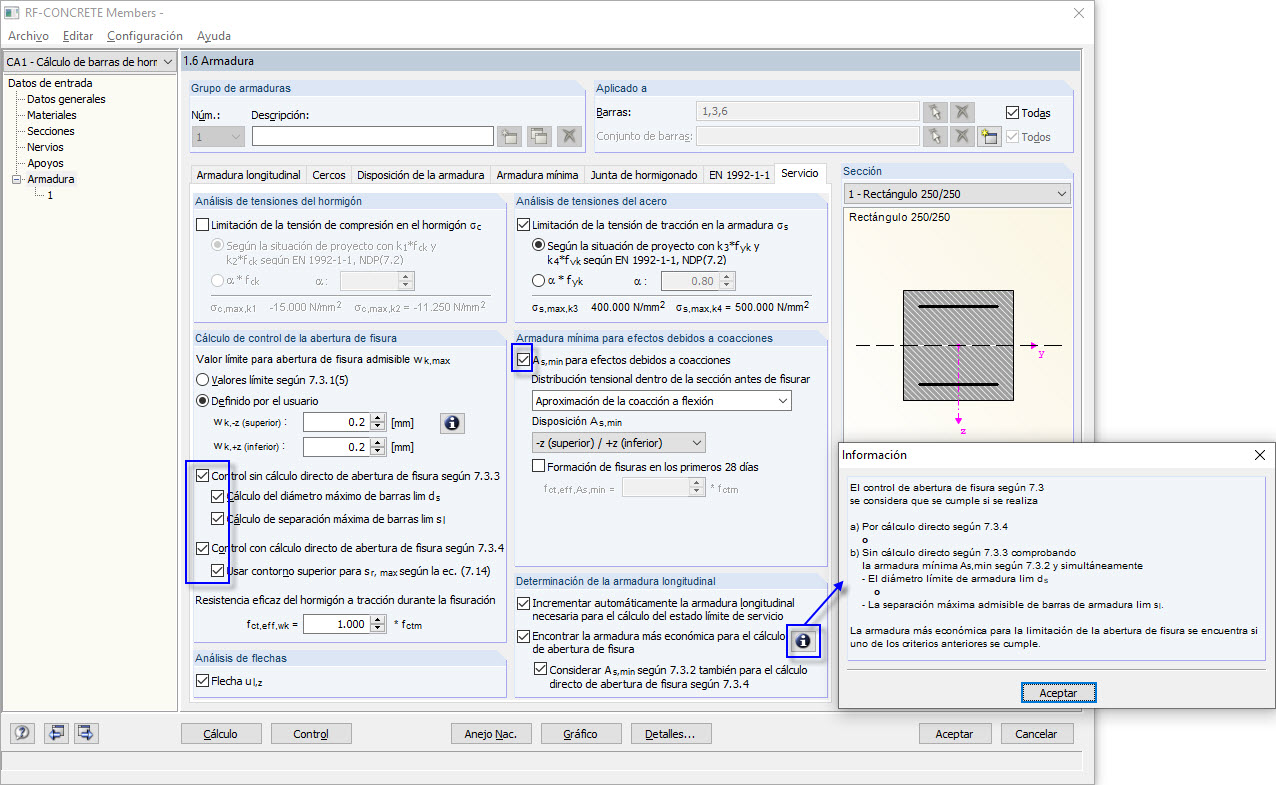Create a new reinforcement group icon
The image size is (1276, 785).
coord(510,137)
